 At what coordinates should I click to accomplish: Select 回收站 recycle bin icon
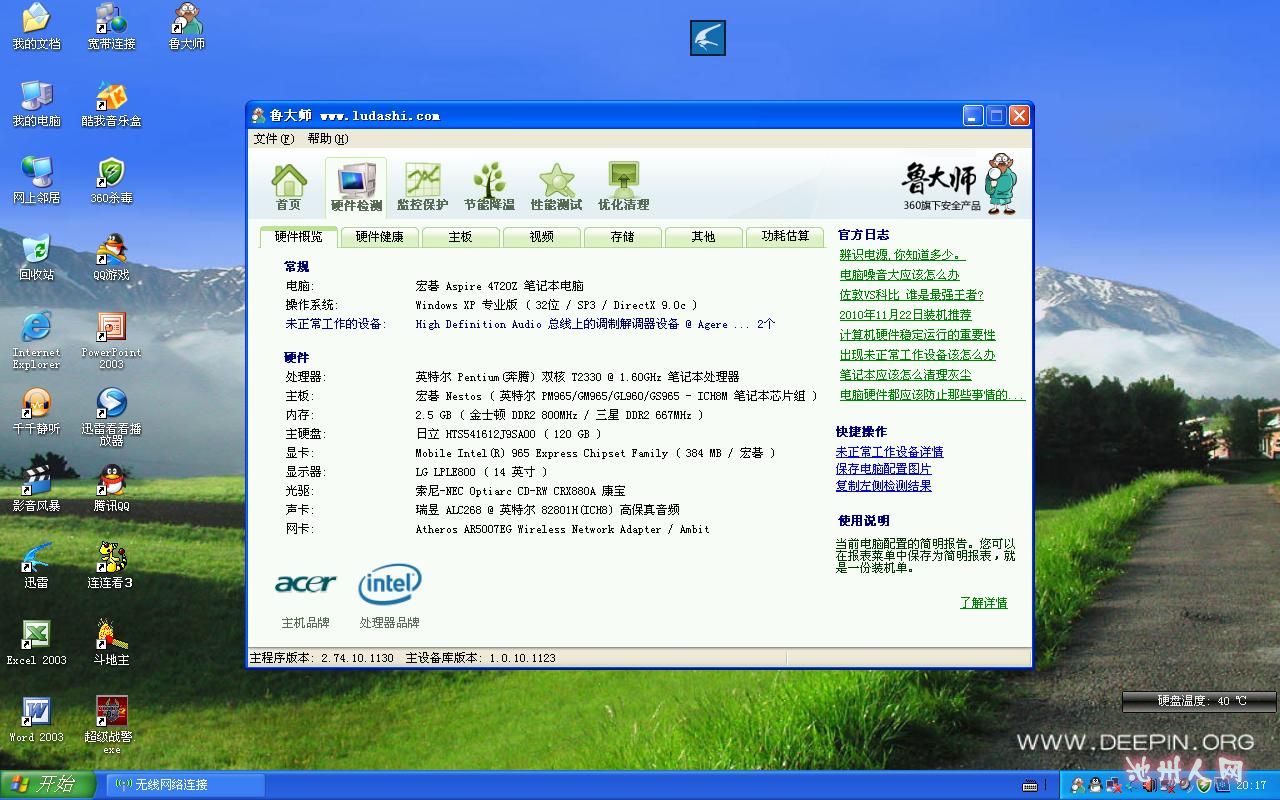click(x=36, y=257)
